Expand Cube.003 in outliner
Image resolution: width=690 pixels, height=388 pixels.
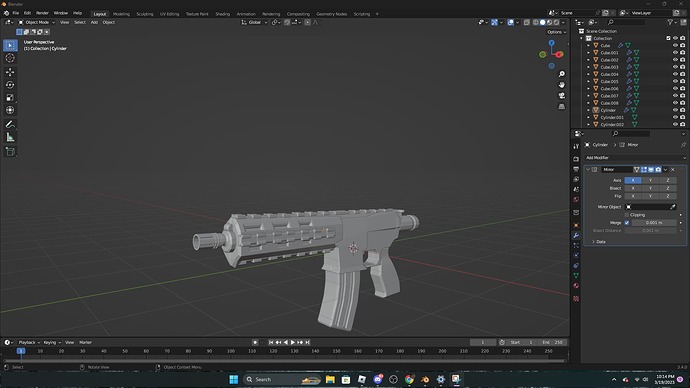pyautogui.click(x=588, y=67)
